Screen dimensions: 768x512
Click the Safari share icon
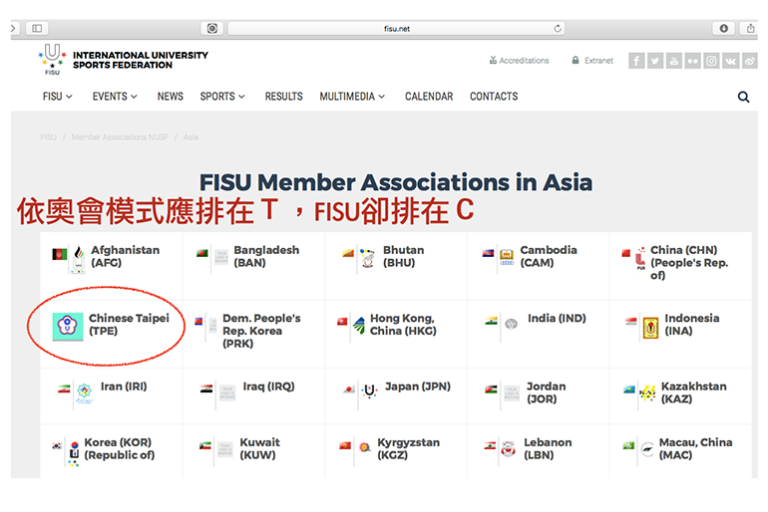[750, 28]
